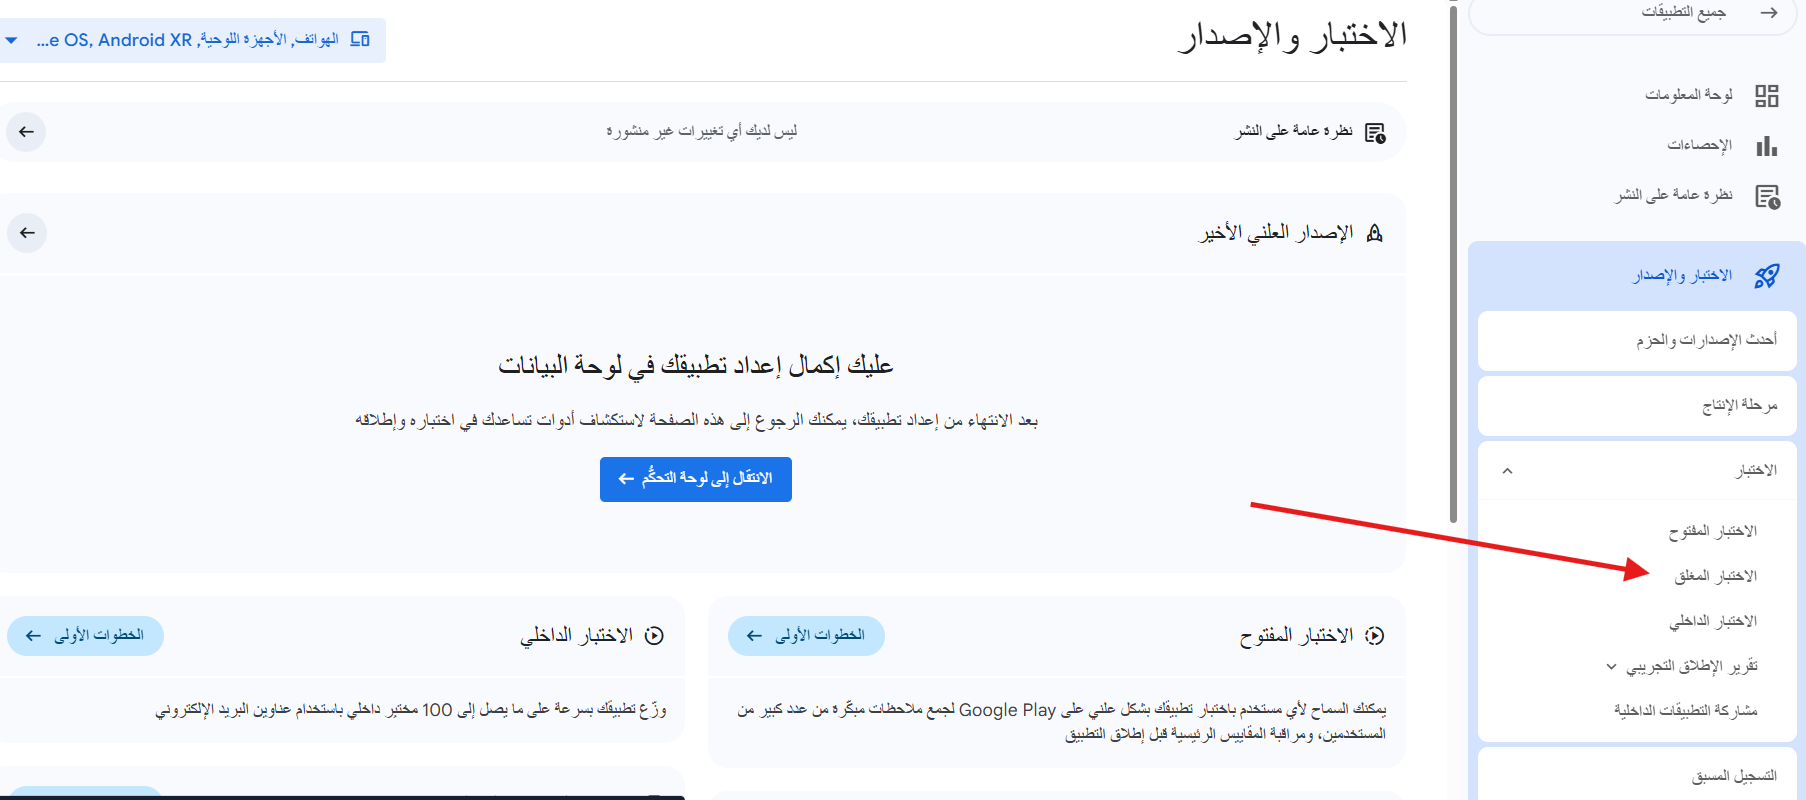
Task: Click the blue Go to dashboard button
Action: (x=695, y=479)
